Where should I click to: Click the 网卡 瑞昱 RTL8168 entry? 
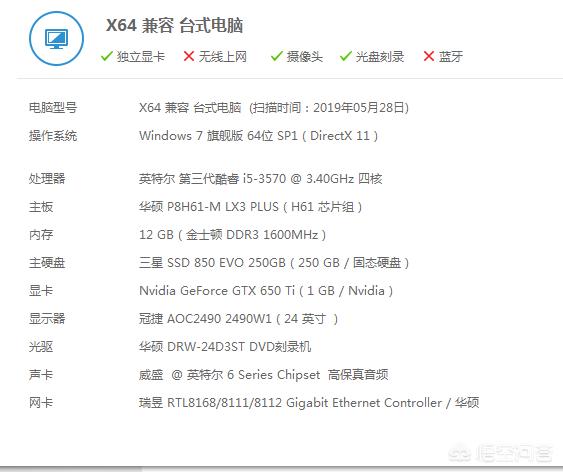coord(309,403)
